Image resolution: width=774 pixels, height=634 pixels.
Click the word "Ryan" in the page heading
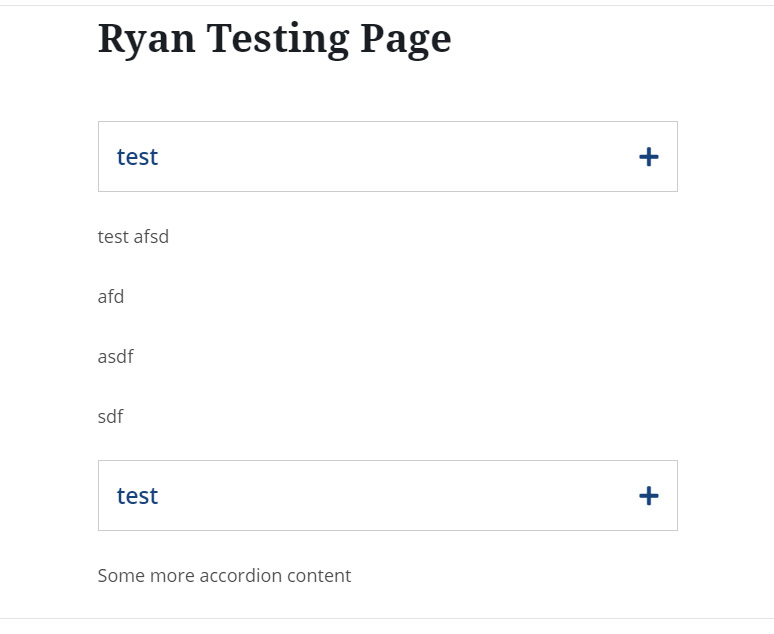(x=147, y=38)
